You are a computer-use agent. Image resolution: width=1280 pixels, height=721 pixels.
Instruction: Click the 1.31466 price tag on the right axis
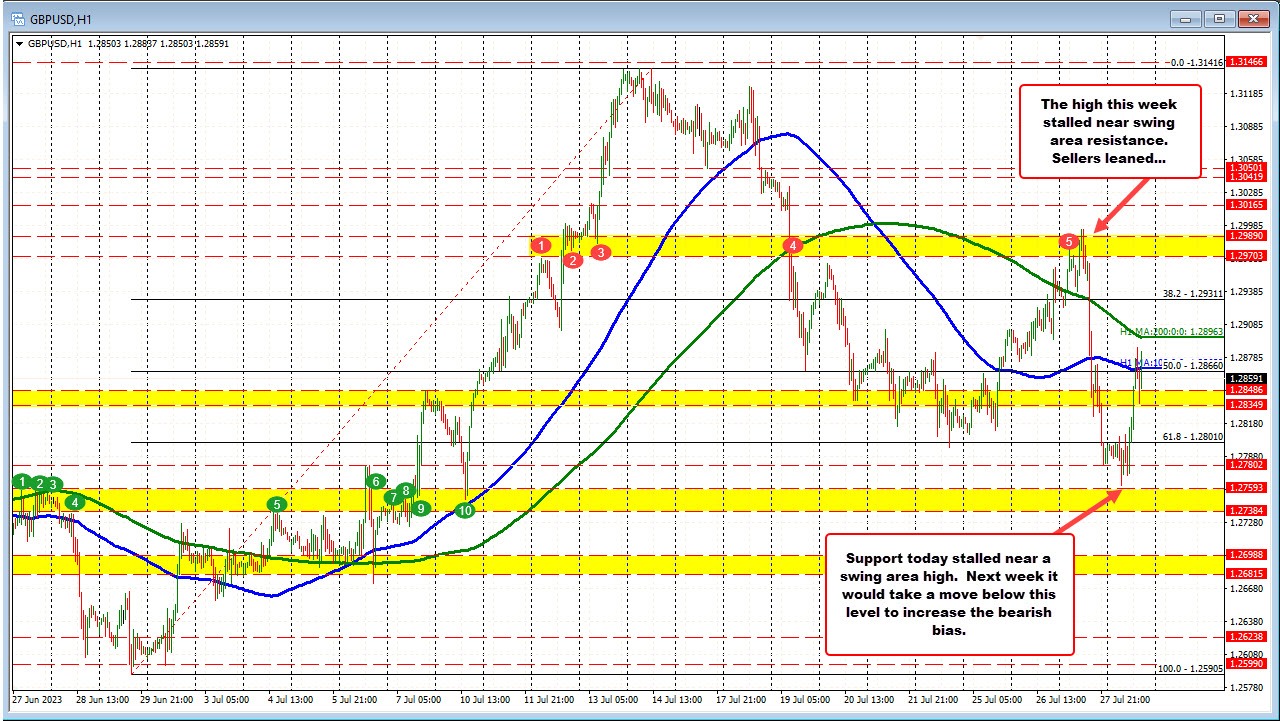click(x=1248, y=61)
